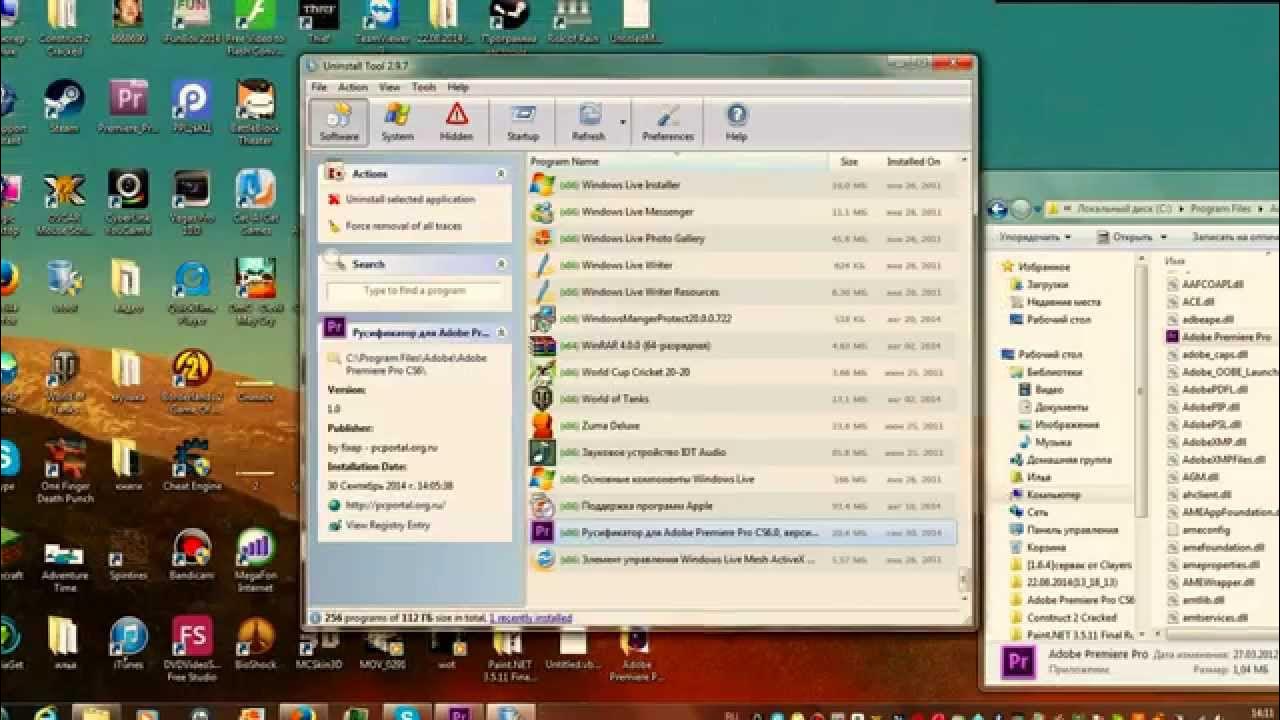The height and width of the screenshot is (720, 1280).
Task: Open the Help menu in menu bar
Action: pos(458,87)
